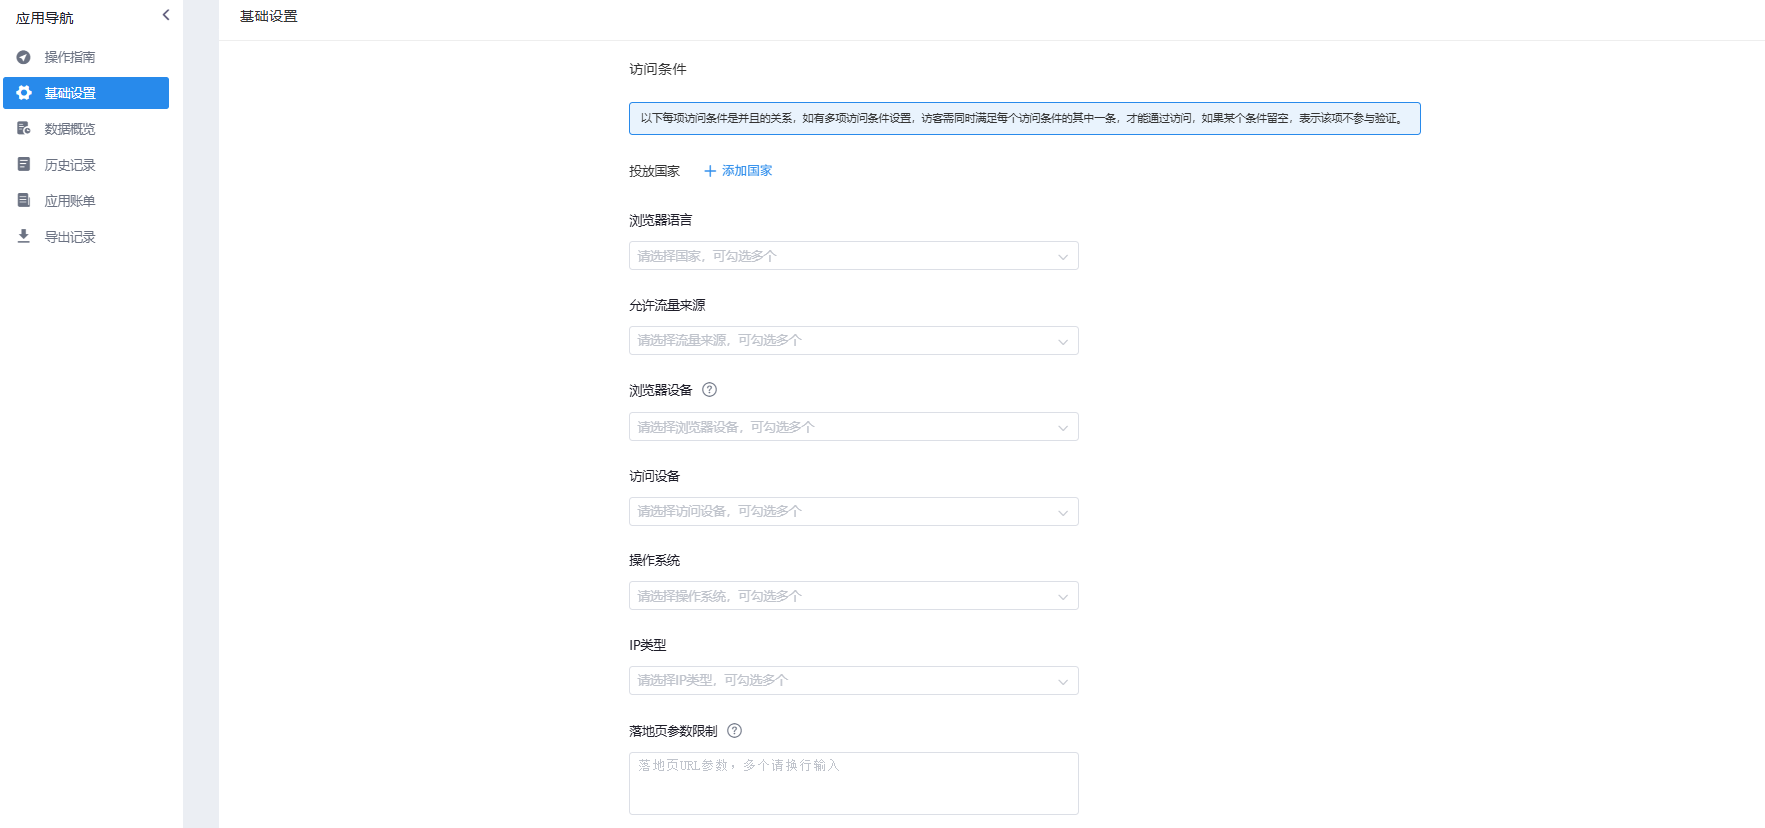The height and width of the screenshot is (828, 1765).
Task: Click the 历史记录 document icon
Action: pyautogui.click(x=24, y=164)
